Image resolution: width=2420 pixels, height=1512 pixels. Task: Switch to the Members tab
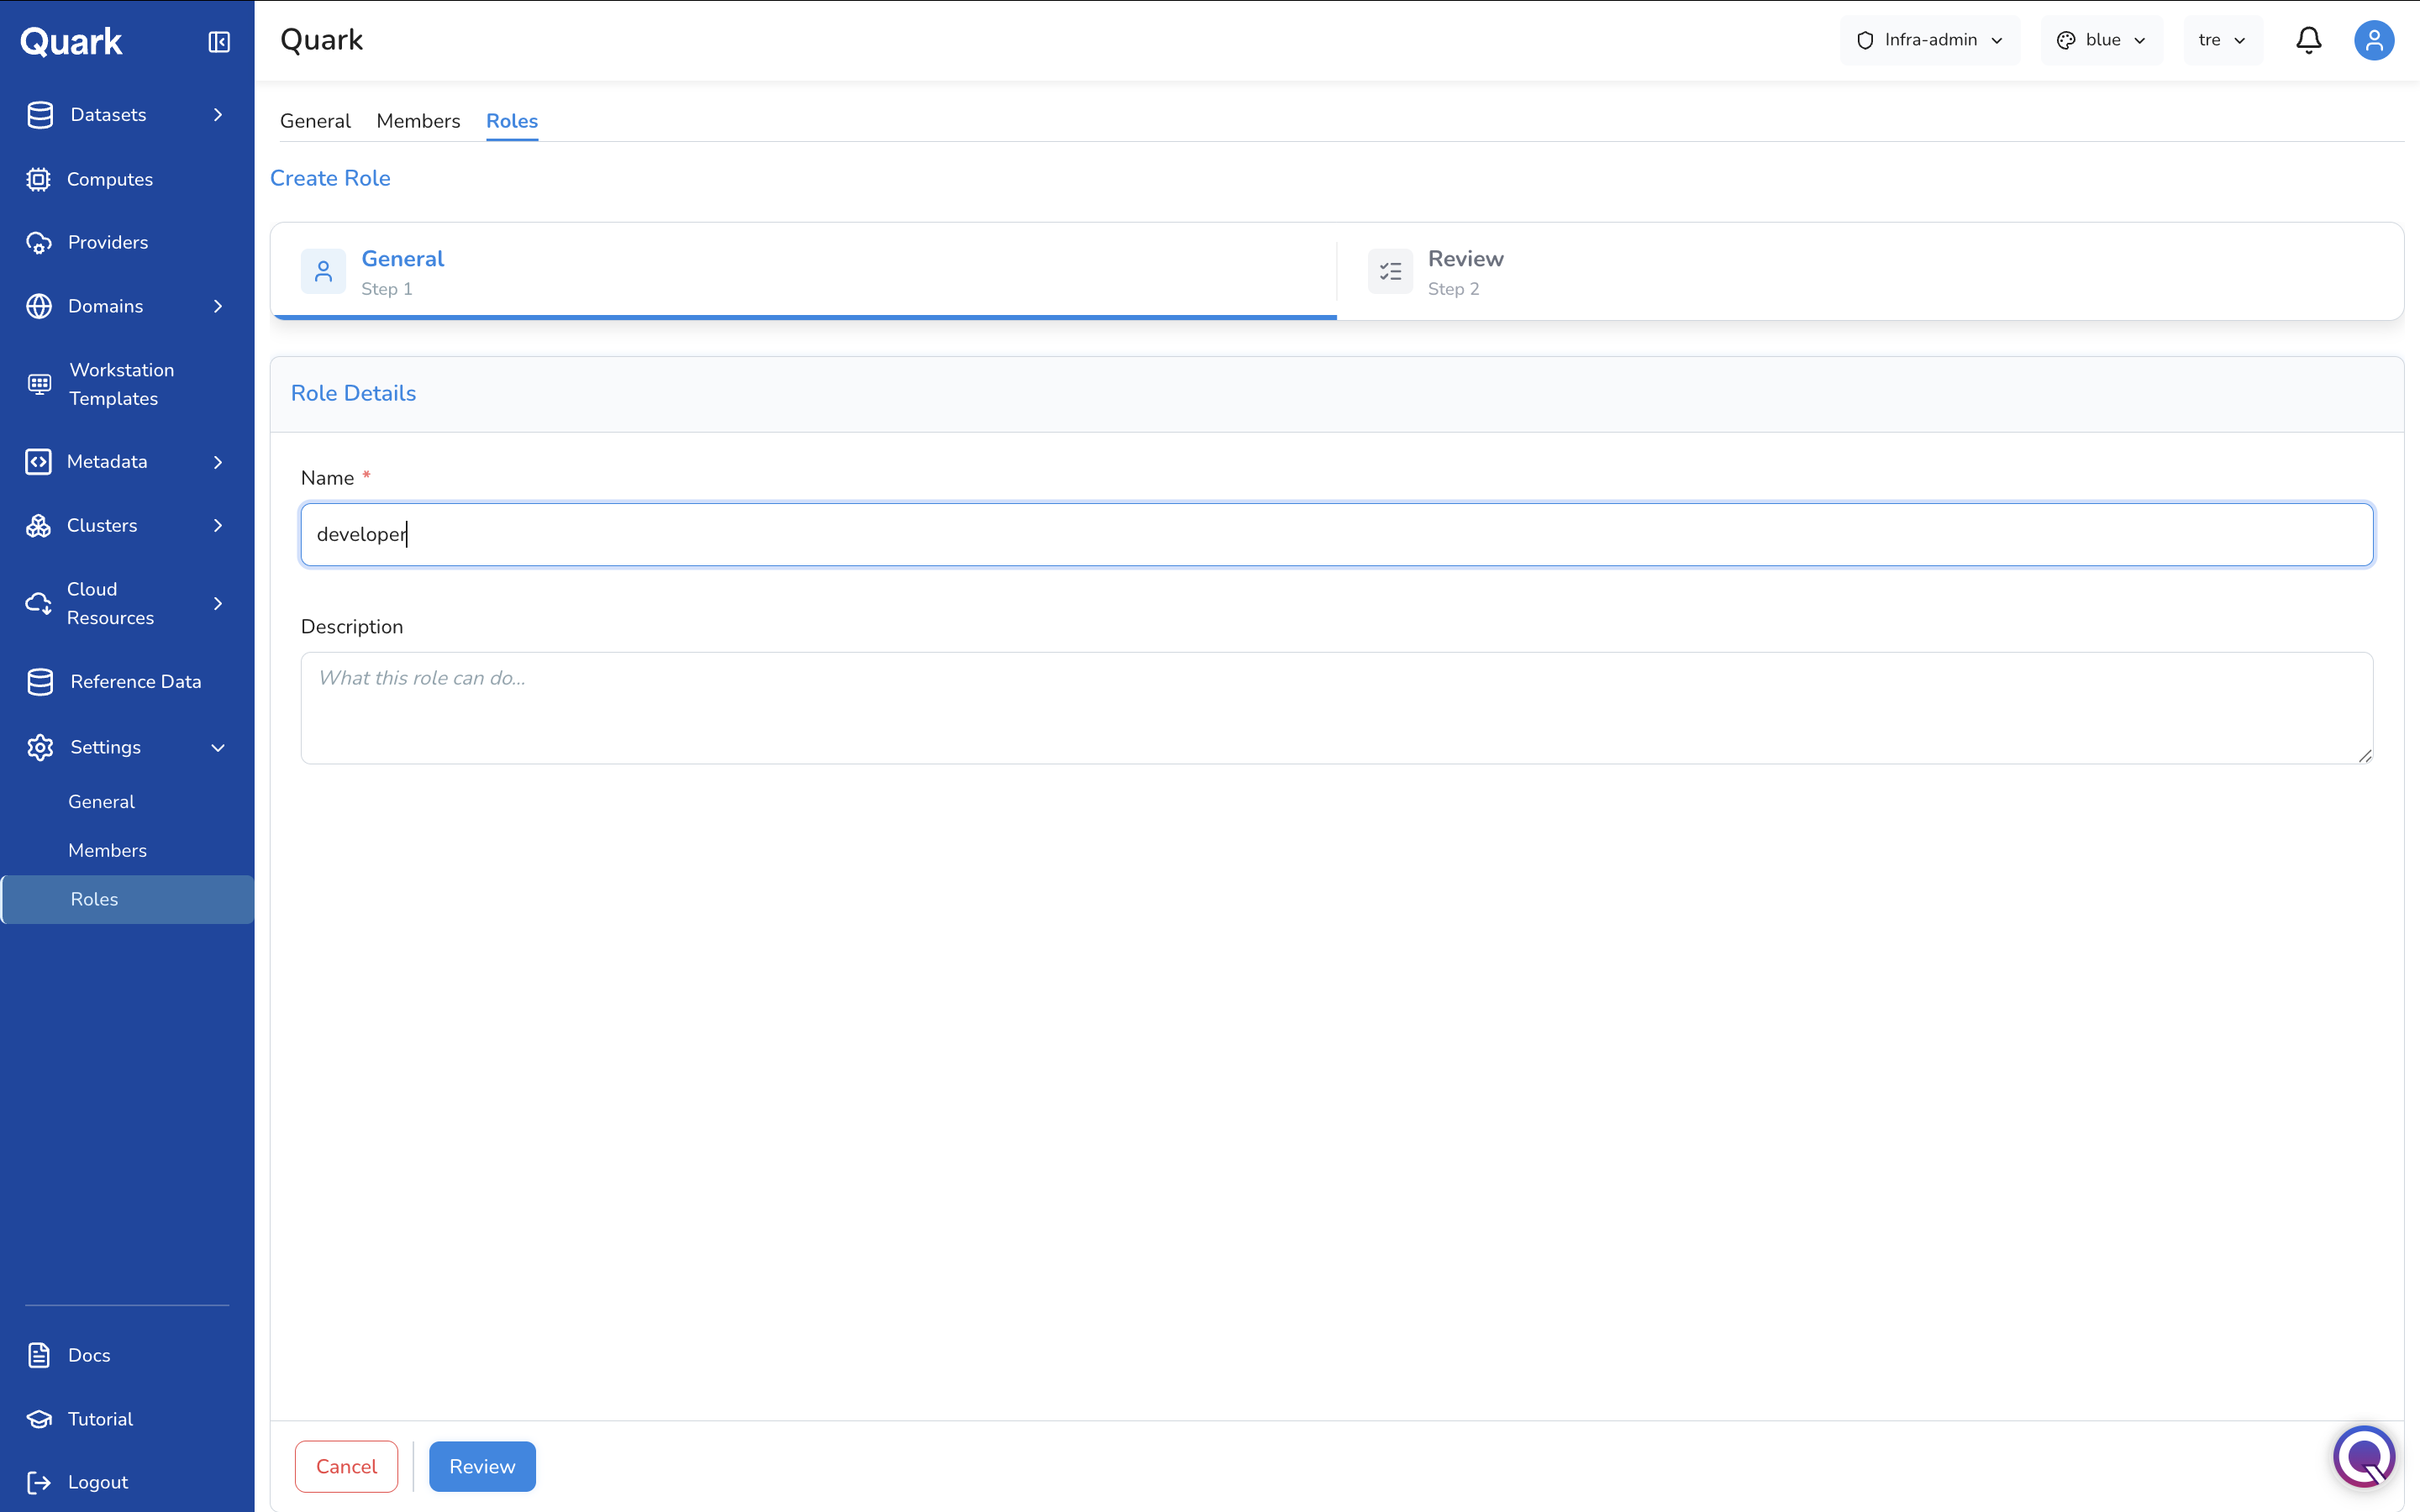pyautogui.click(x=418, y=121)
